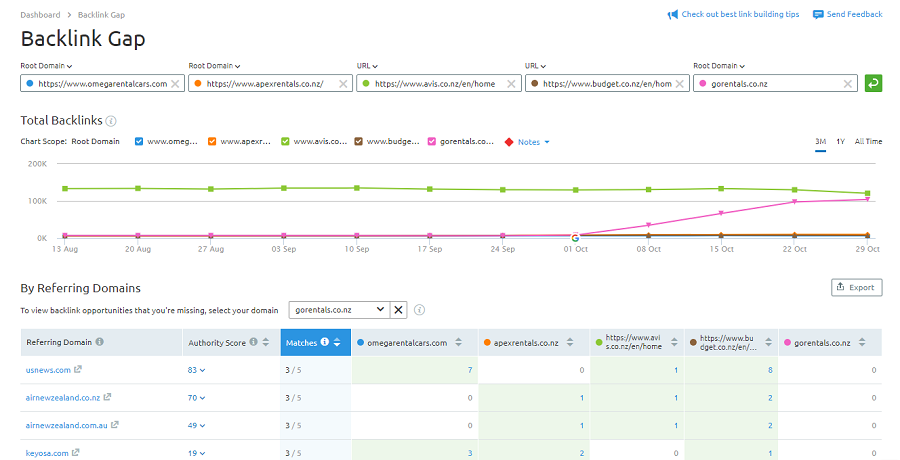
Task: Open keyosa.com external link icon
Action: pyautogui.click(x=75, y=453)
